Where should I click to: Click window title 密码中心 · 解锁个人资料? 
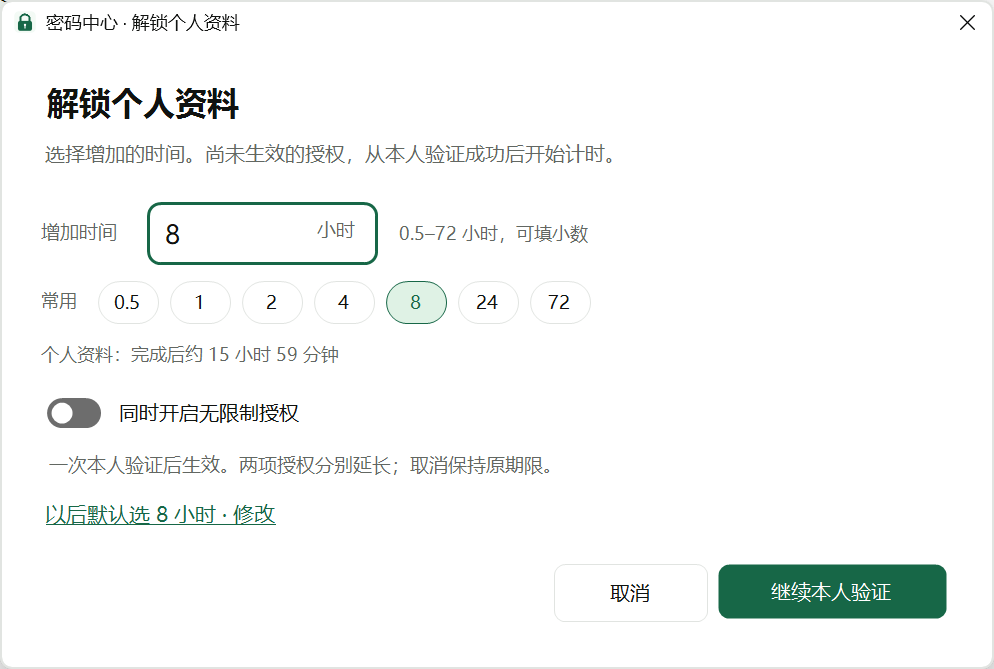[x=142, y=23]
